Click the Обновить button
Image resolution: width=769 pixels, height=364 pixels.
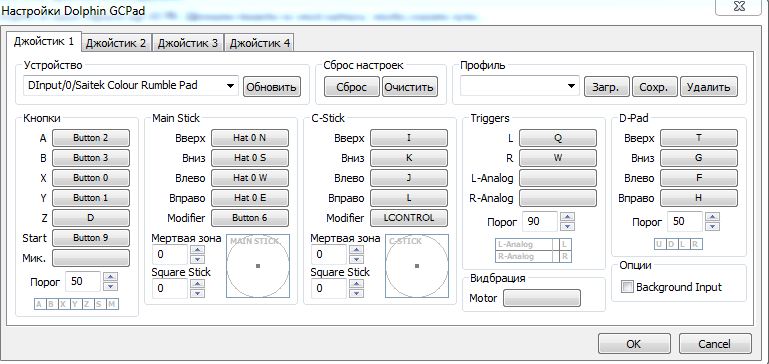(272, 87)
